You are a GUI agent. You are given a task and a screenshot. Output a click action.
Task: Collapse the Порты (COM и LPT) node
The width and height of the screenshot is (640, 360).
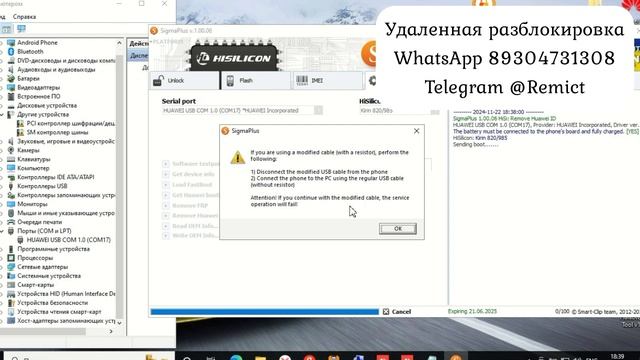pyautogui.click(x=2, y=231)
